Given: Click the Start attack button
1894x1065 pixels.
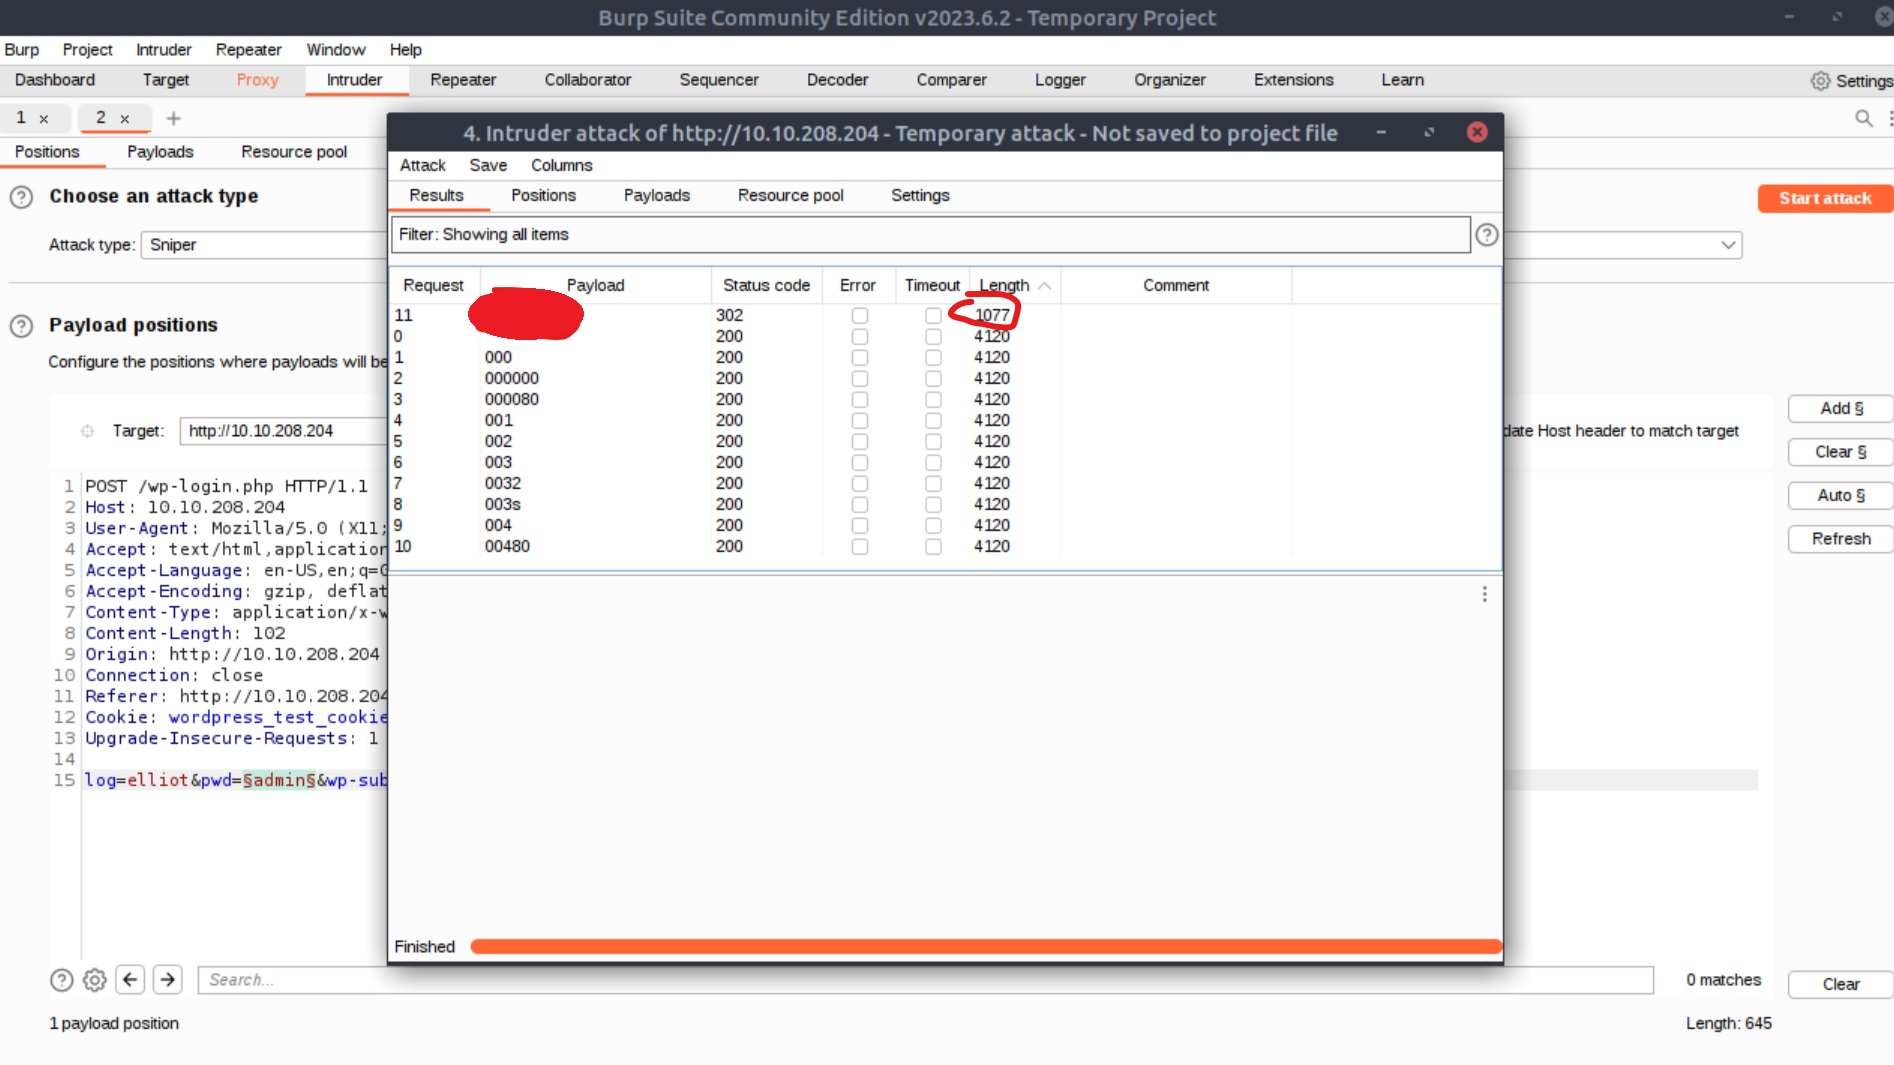Looking at the screenshot, I should coord(1825,198).
